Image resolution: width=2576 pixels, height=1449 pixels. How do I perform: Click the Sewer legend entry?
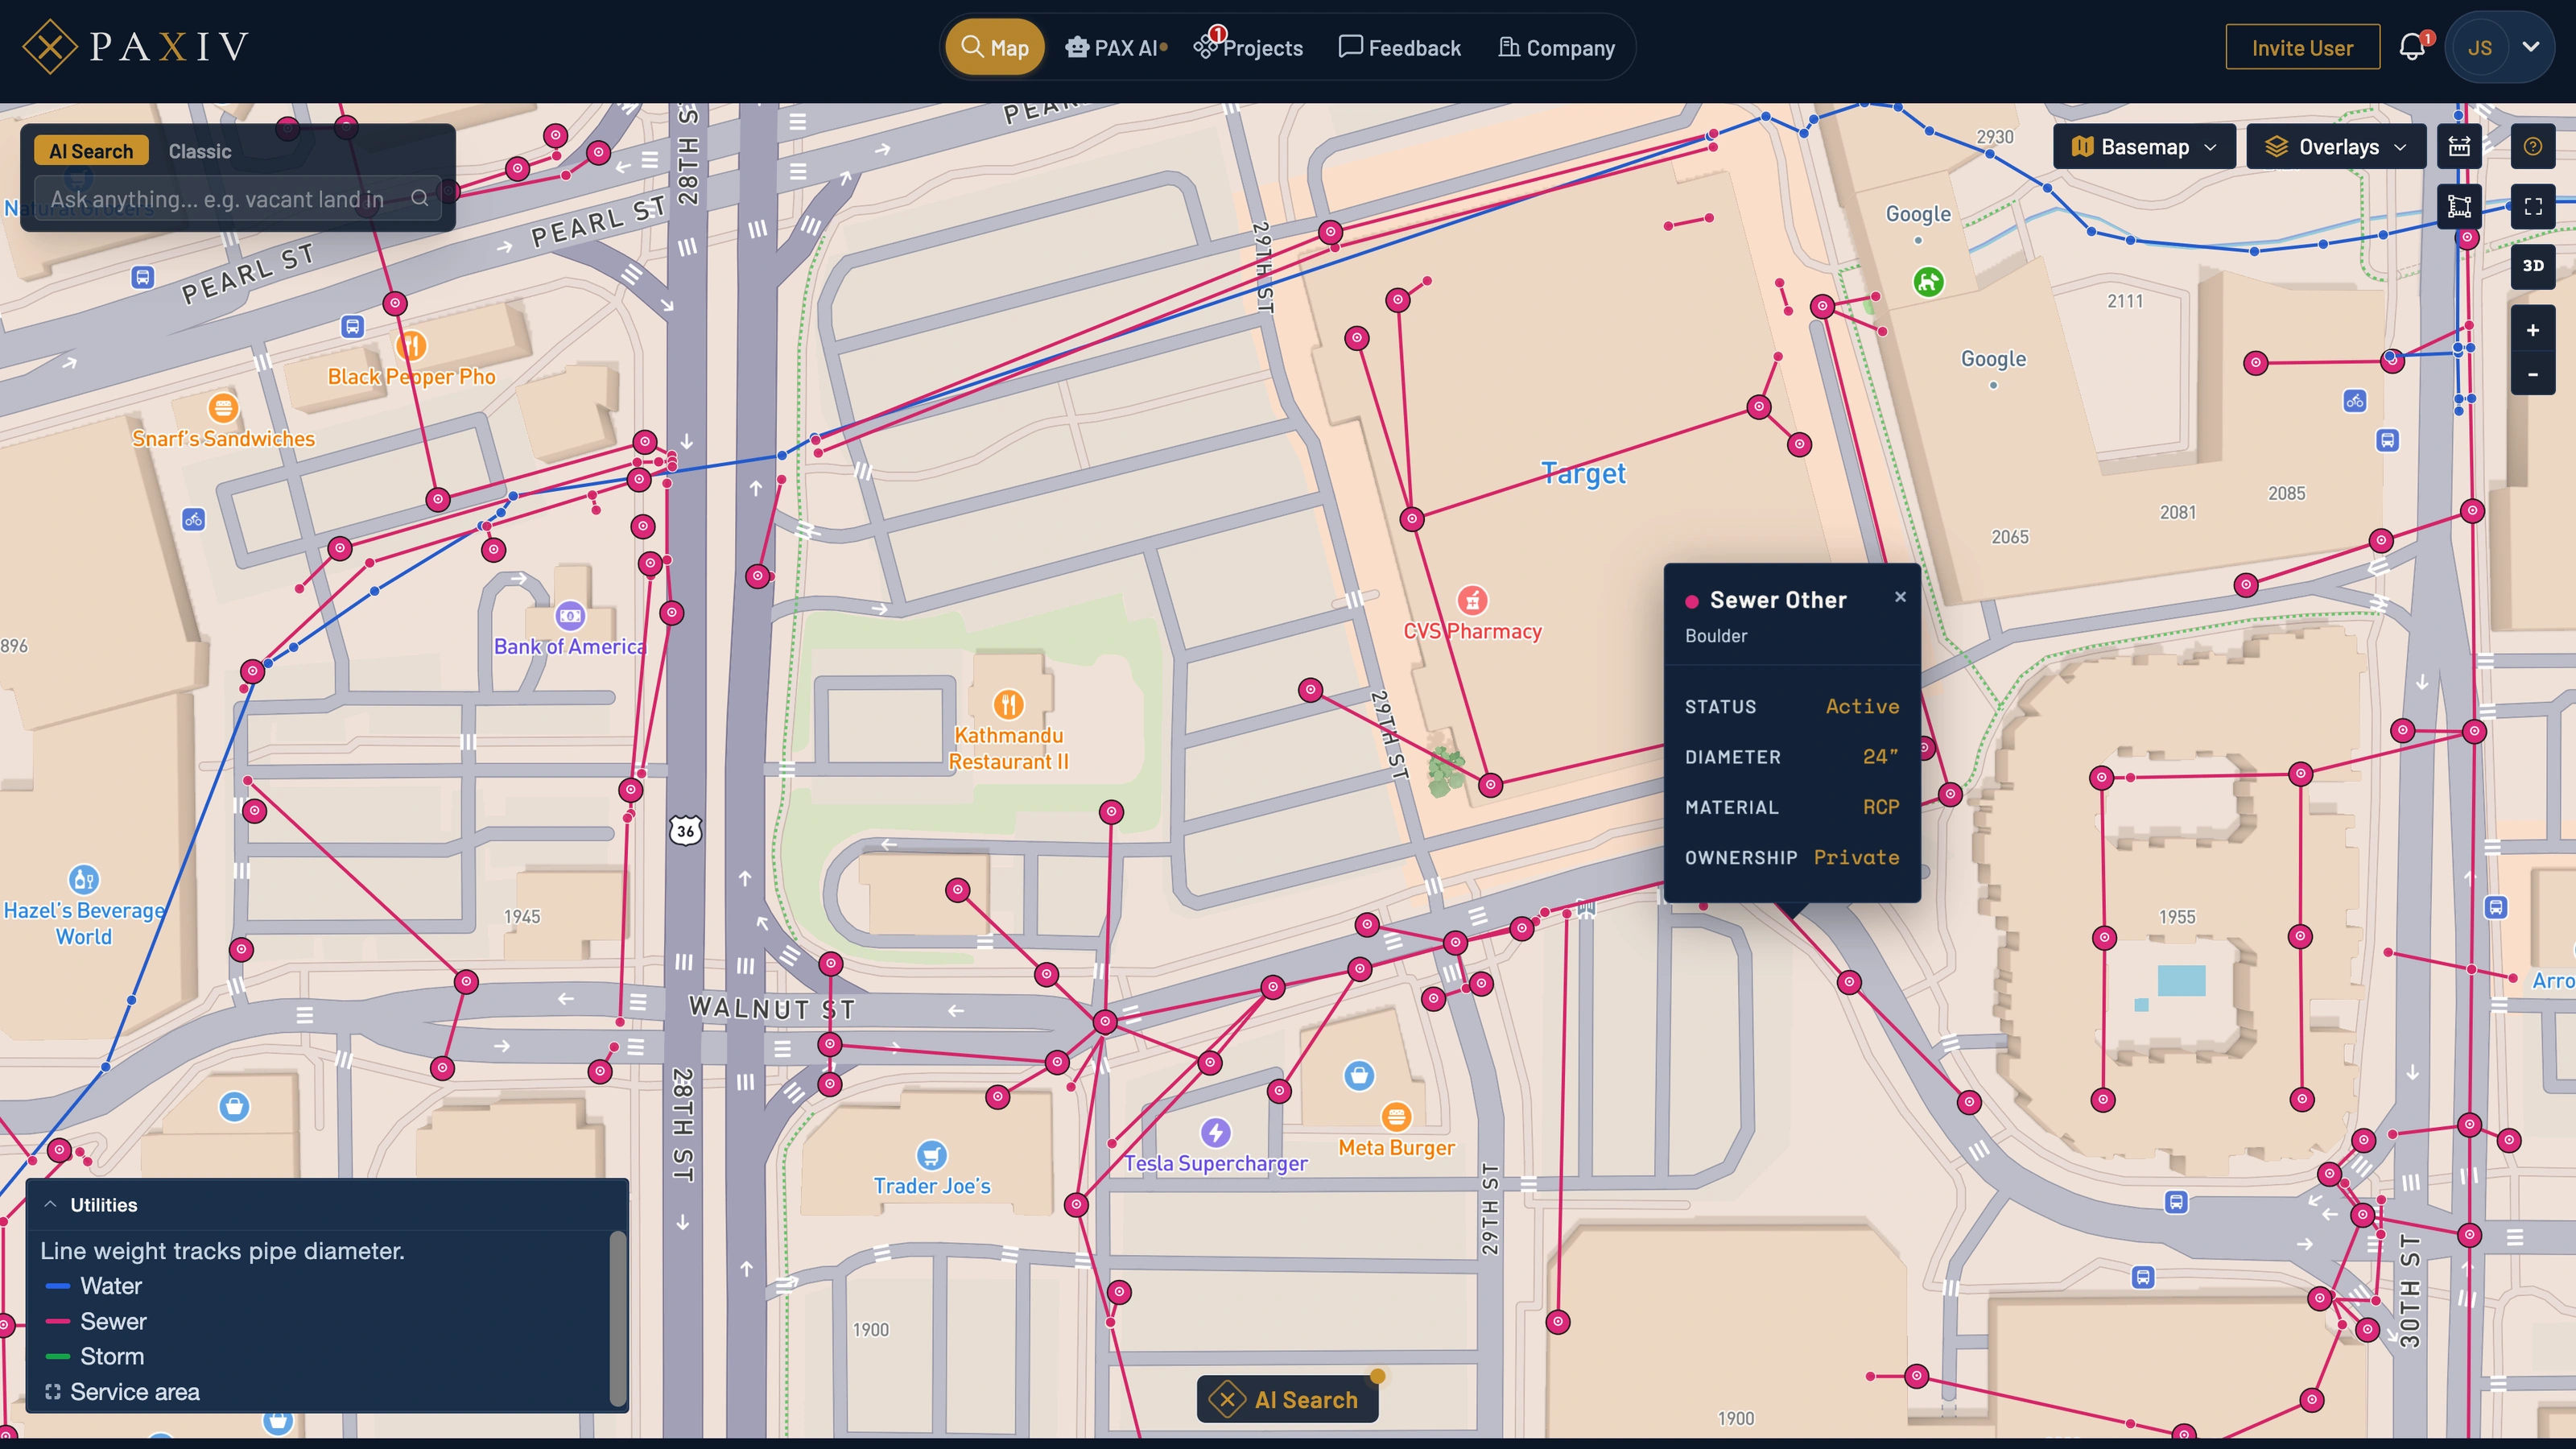[x=96, y=1321]
